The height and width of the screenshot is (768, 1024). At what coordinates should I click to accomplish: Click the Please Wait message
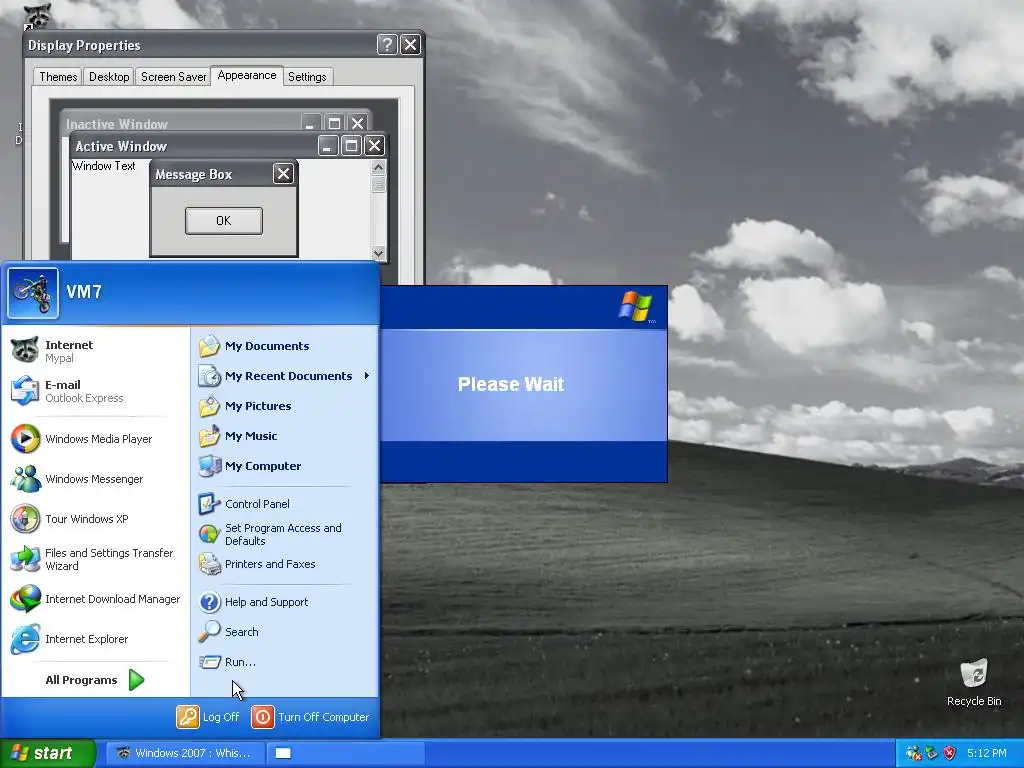[x=511, y=384]
